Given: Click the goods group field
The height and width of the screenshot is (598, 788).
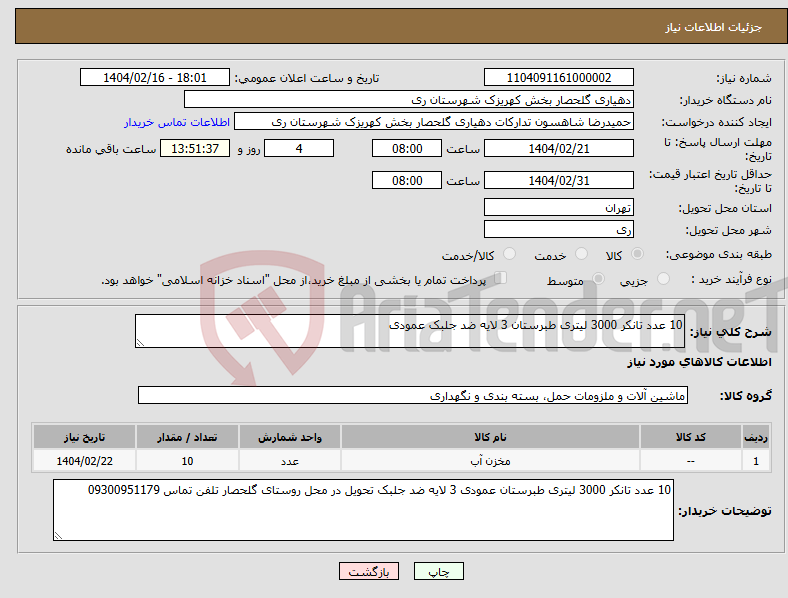Looking at the screenshot, I should click(x=413, y=395).
